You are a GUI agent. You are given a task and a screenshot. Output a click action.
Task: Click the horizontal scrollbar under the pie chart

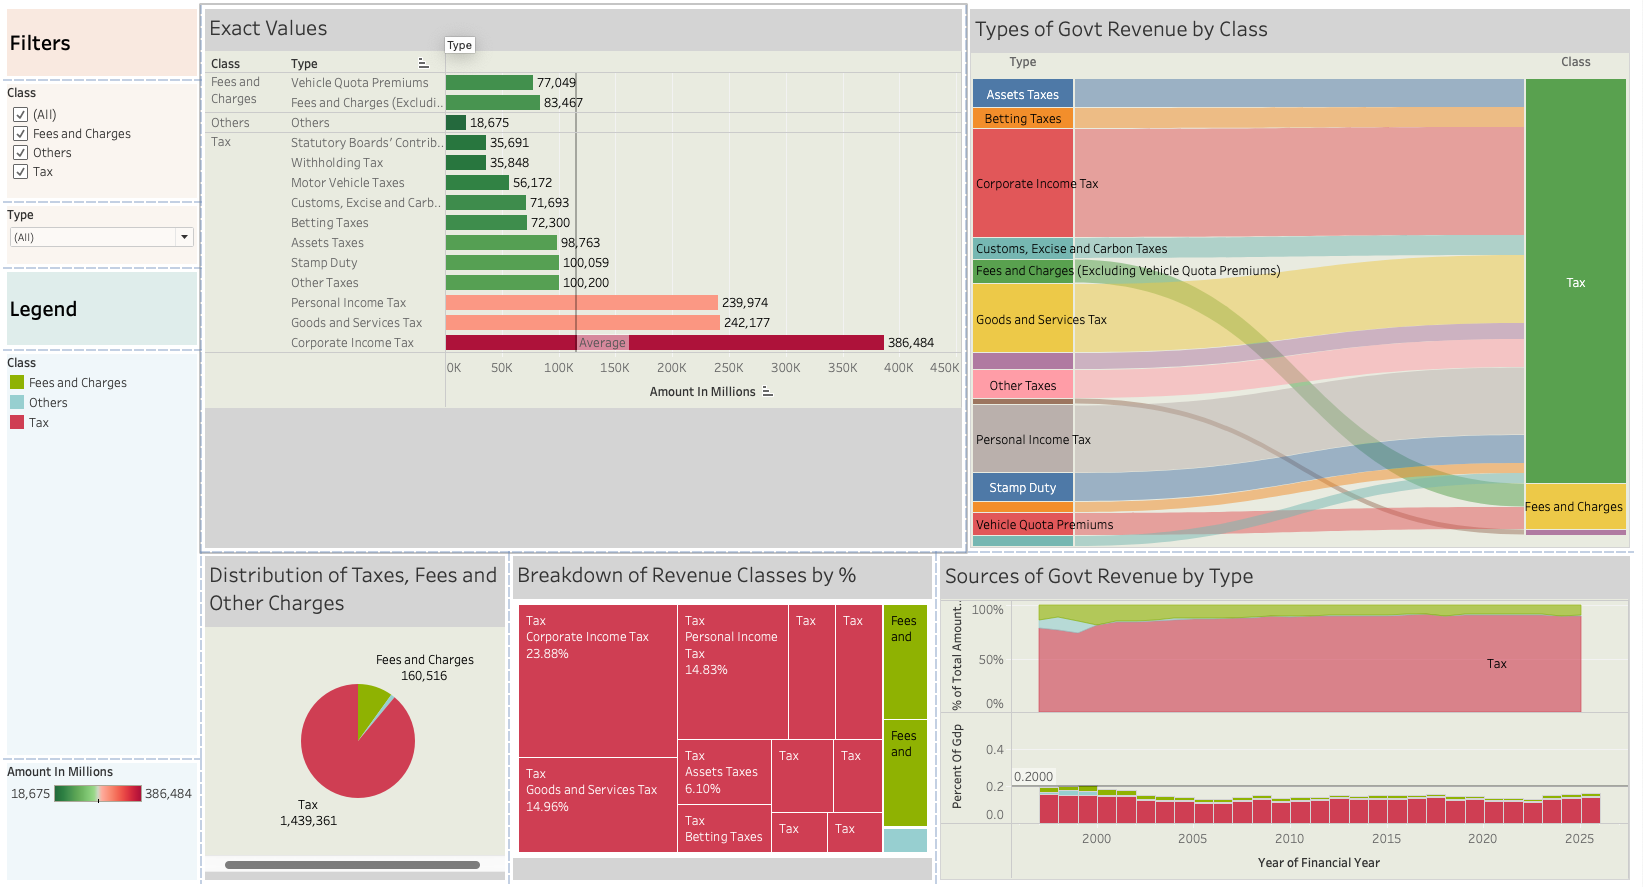(x=352, y=865)
